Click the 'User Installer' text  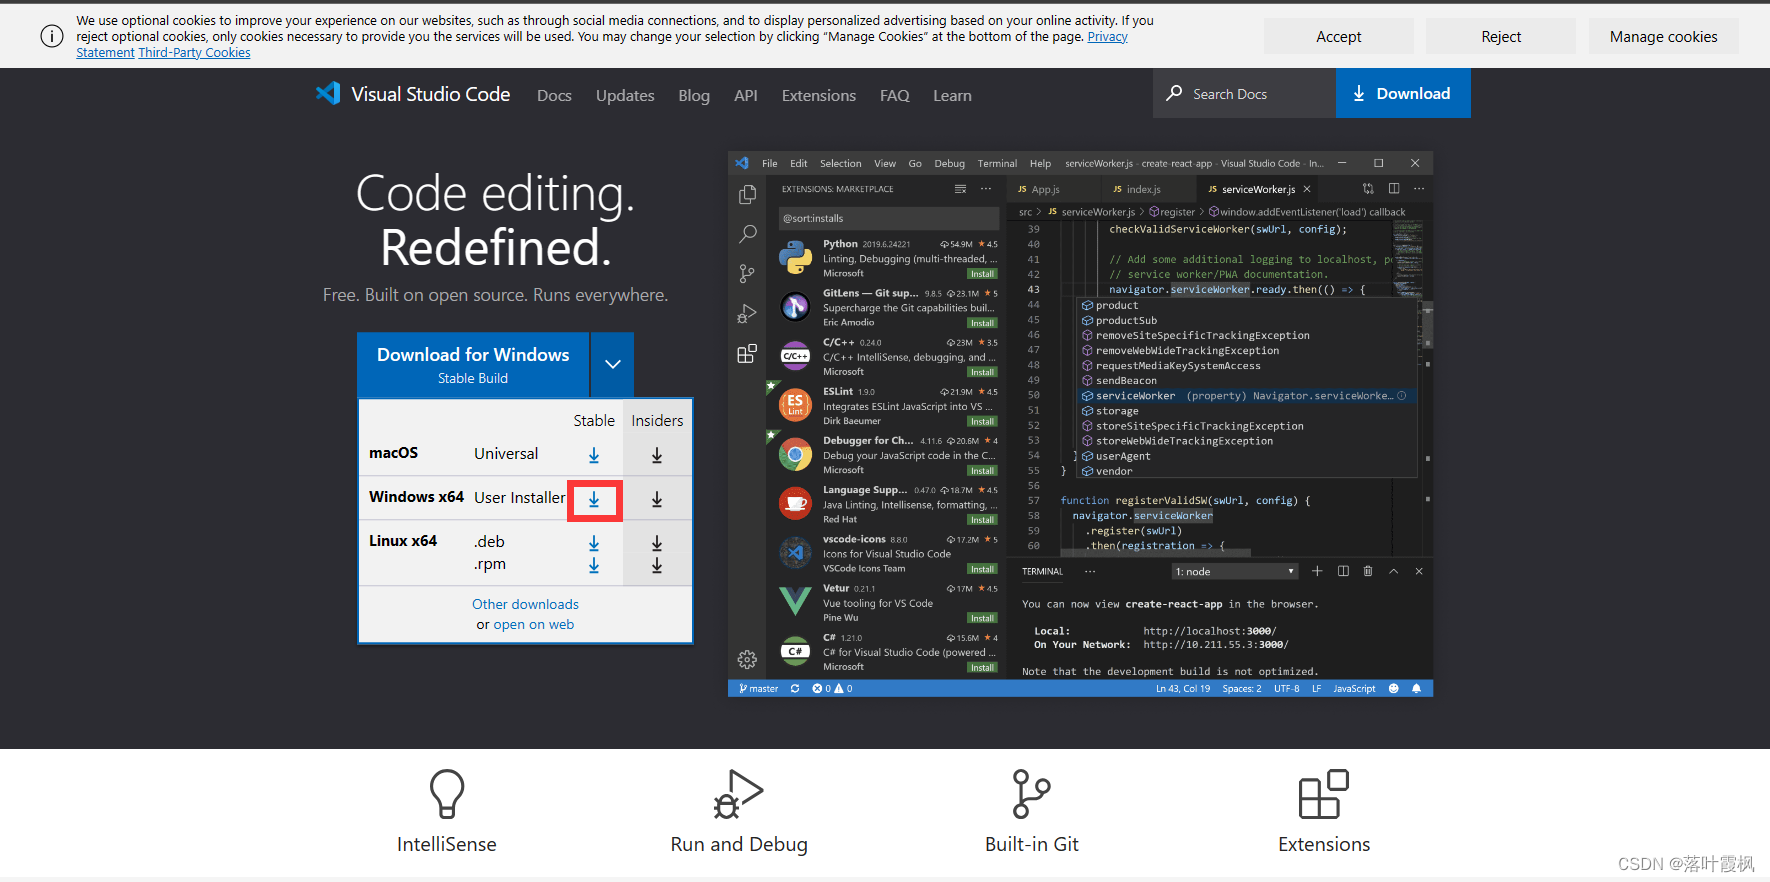(x=519, y=498)
